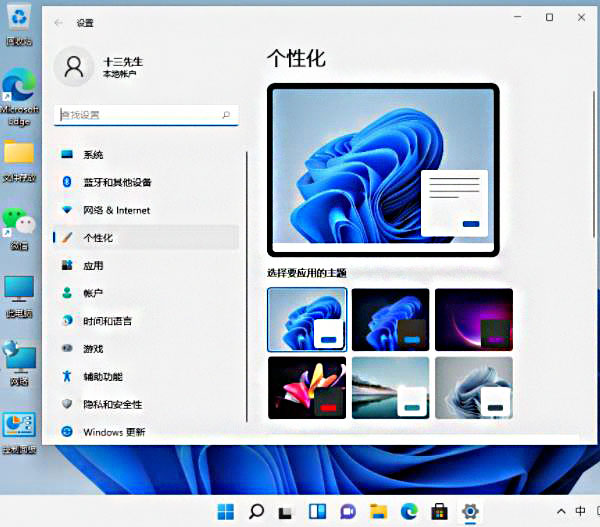Minimize the settings window
Image resolution: width=600 pixels, height=527 pixels.
517,17
